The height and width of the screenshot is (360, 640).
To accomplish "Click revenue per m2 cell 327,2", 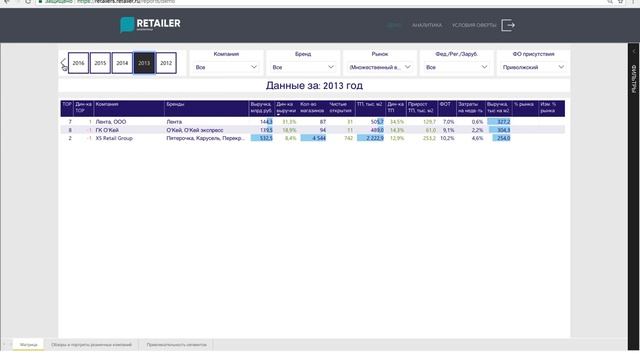I will 499,122.
